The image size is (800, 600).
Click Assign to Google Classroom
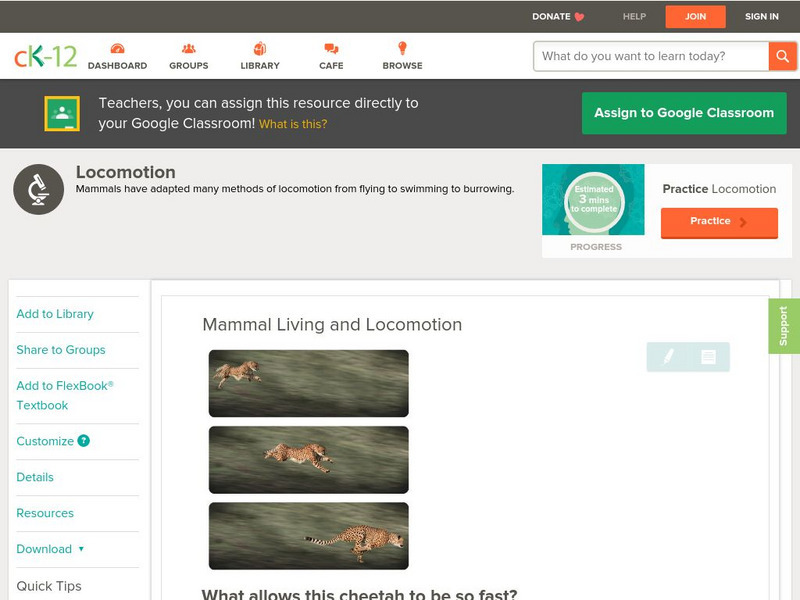click(x=684, y=113)
